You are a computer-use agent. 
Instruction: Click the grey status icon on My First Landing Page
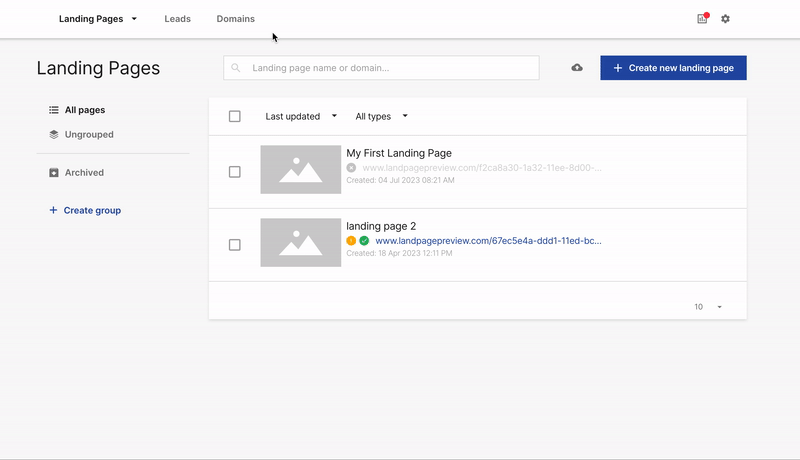click(351, 168)
